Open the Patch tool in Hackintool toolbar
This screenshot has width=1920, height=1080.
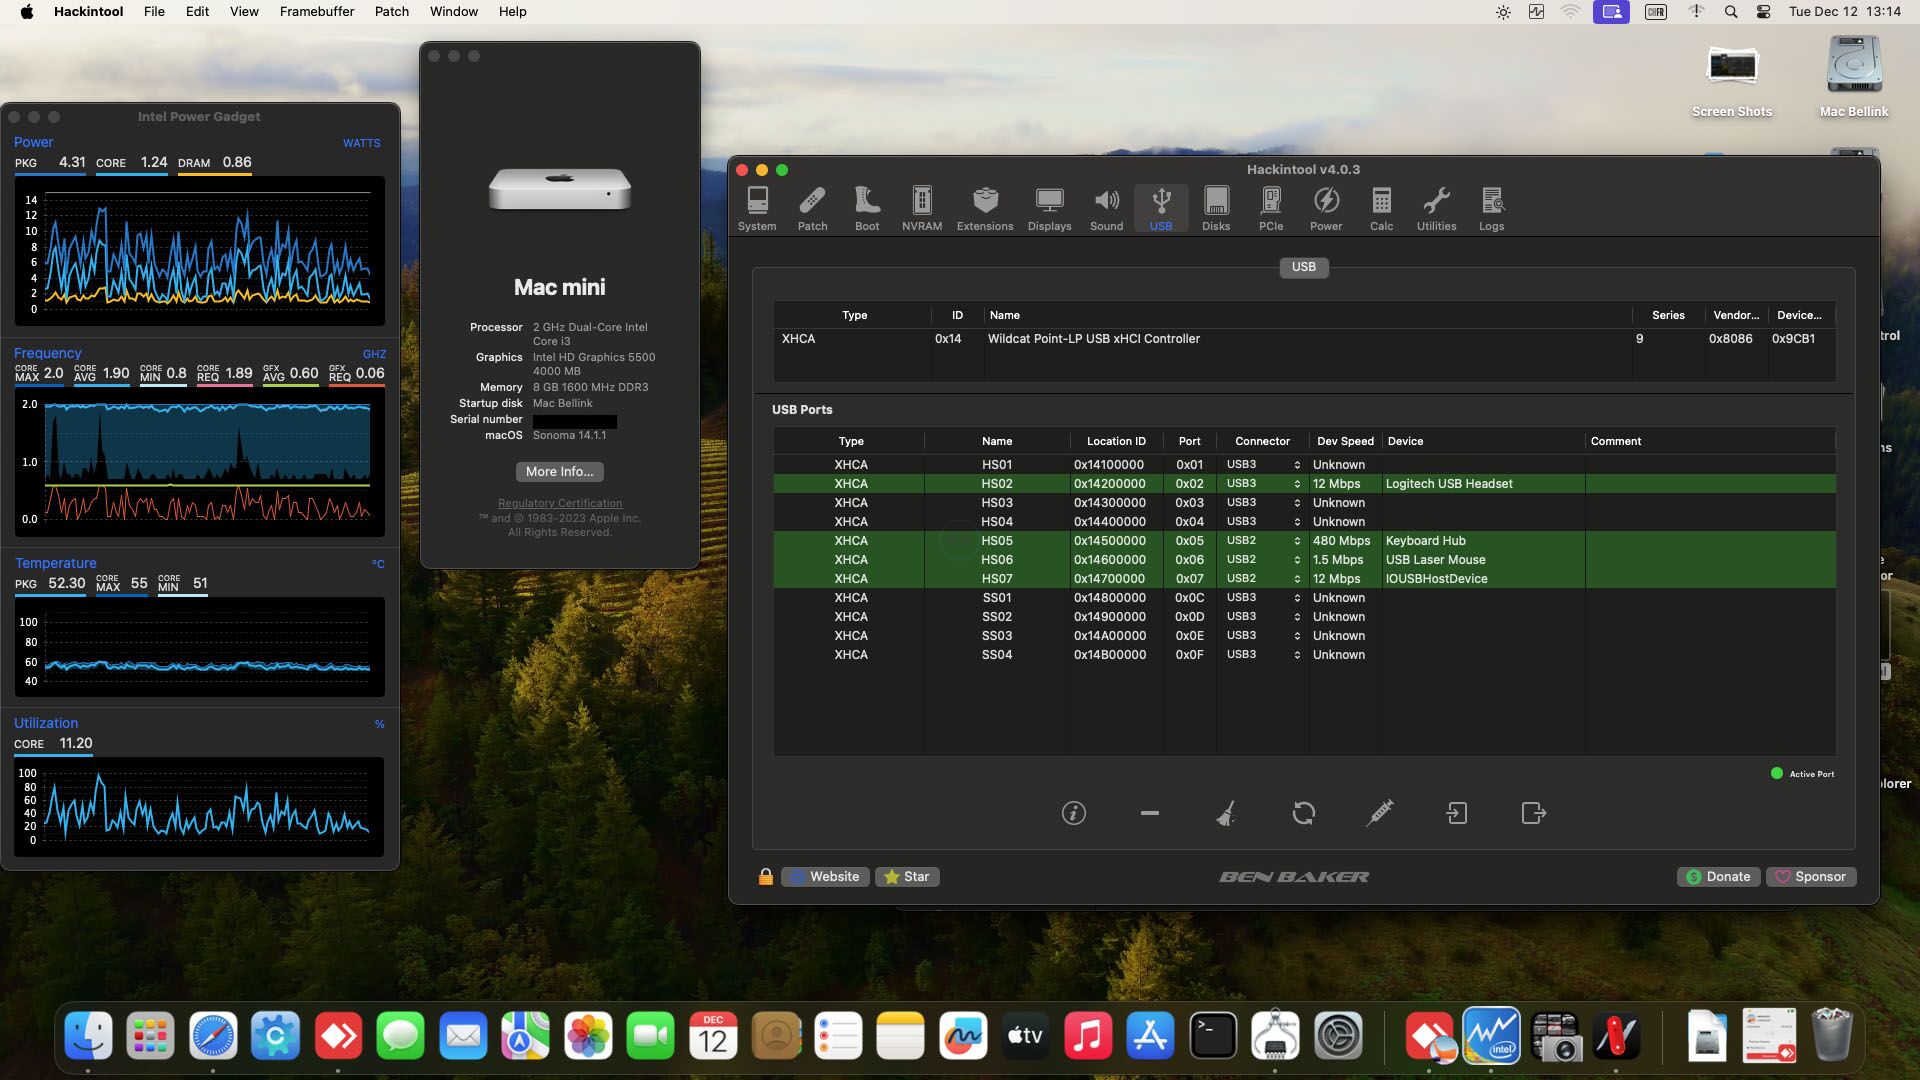[x=812, y=209]
